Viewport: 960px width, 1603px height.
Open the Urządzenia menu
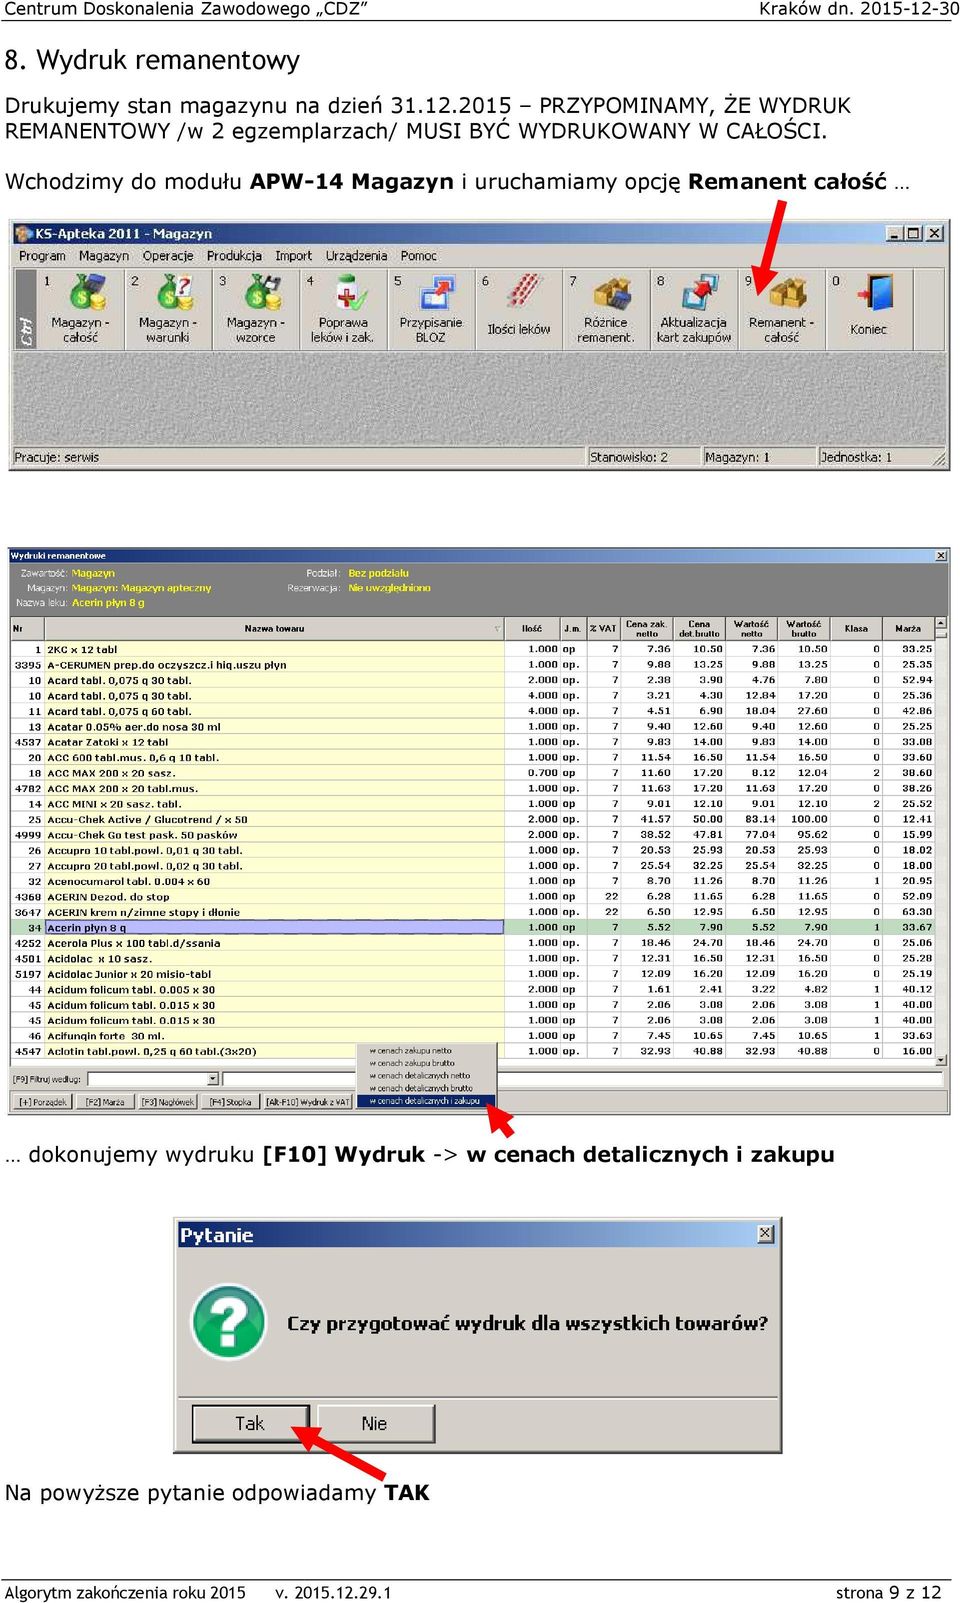point(356,256)
